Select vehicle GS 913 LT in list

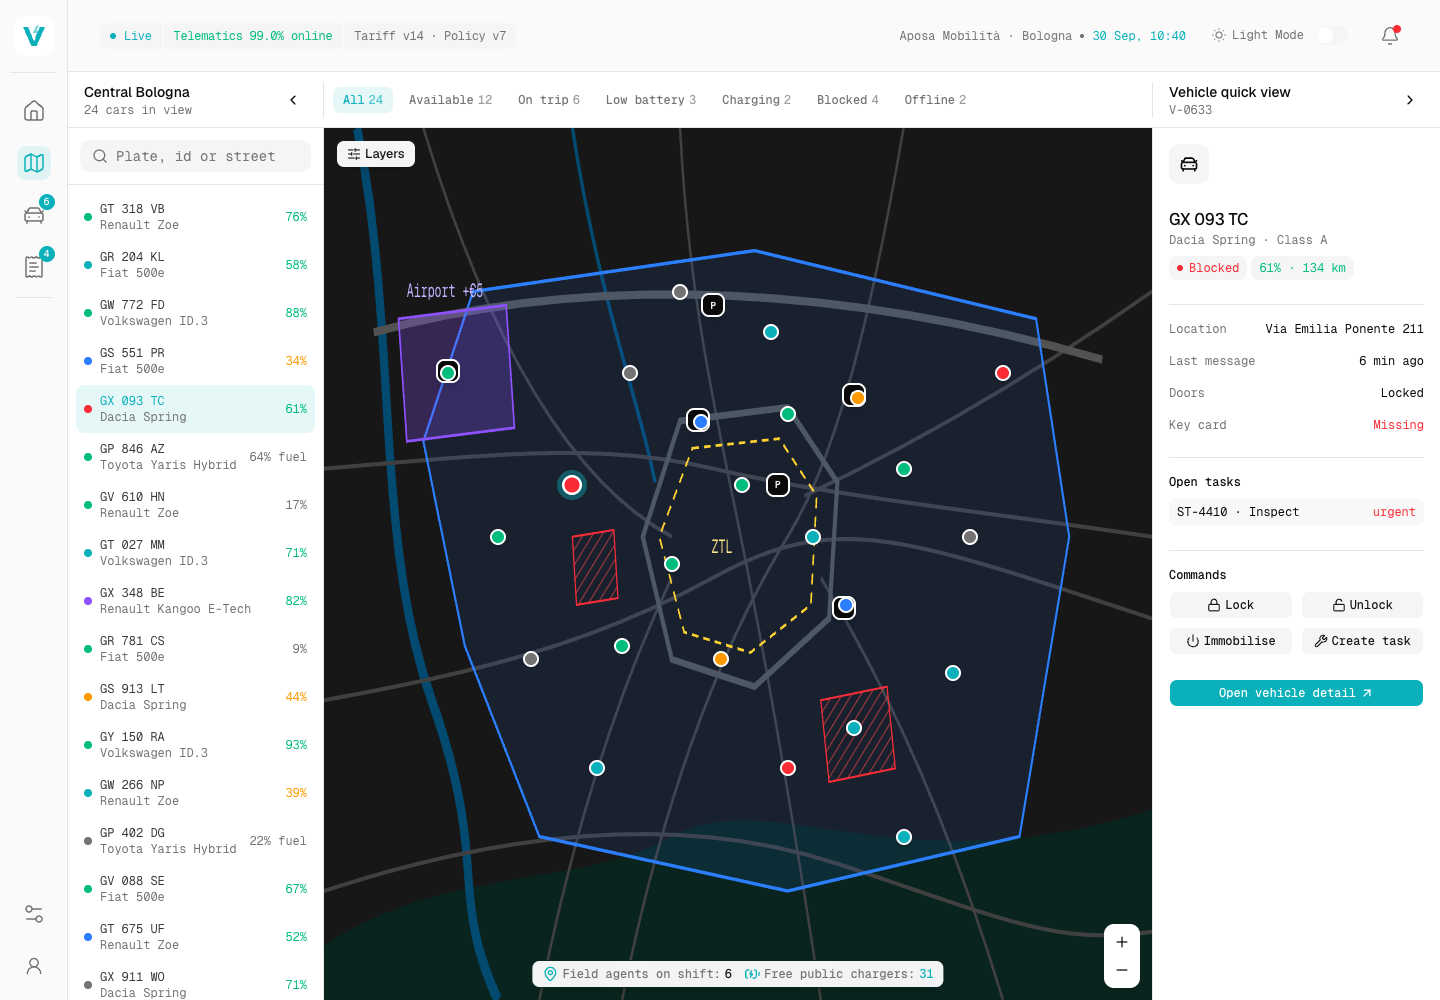pyautogui.click(x=196, y=697)
